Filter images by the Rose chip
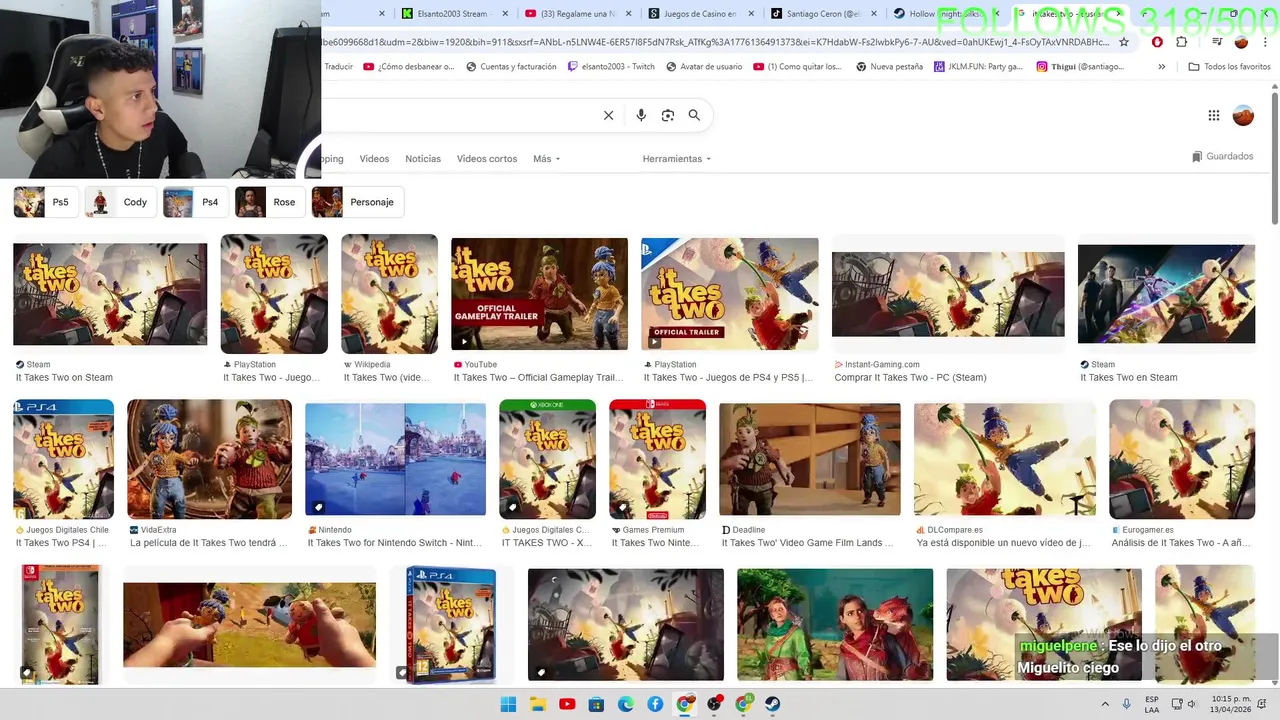Image resolution: width=1280 pixels, height=720 pixels. pos(270,202)
